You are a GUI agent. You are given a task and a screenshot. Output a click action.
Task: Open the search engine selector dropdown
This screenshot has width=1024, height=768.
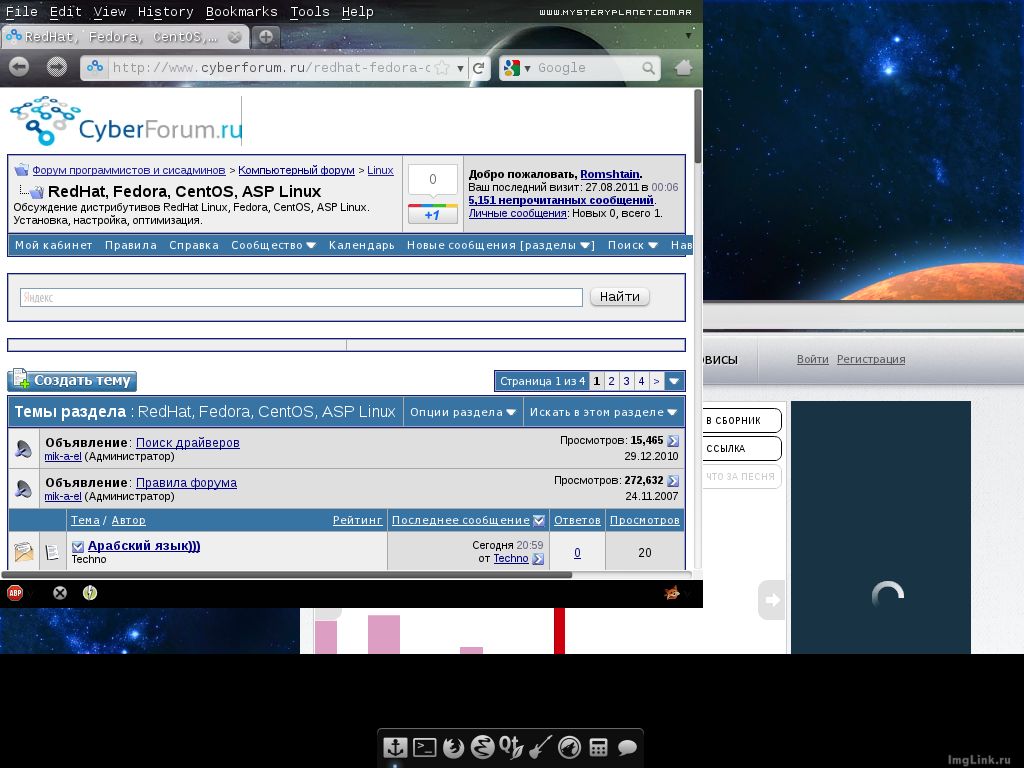[527, 68]
